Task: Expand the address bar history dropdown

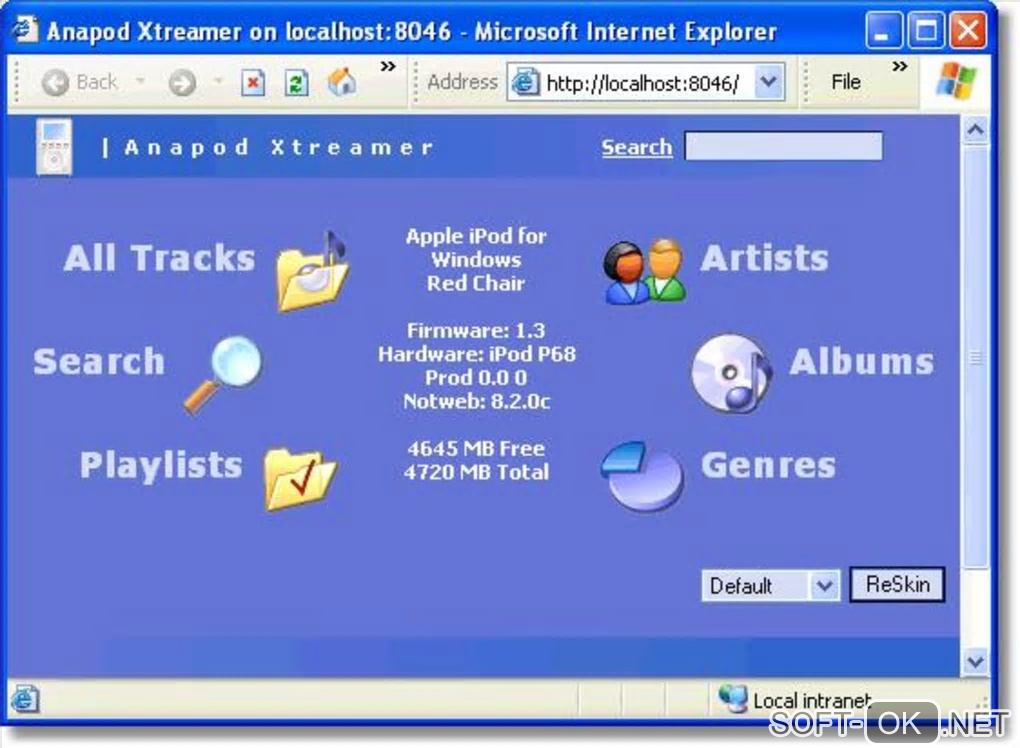Action: (x=769, y=82)
